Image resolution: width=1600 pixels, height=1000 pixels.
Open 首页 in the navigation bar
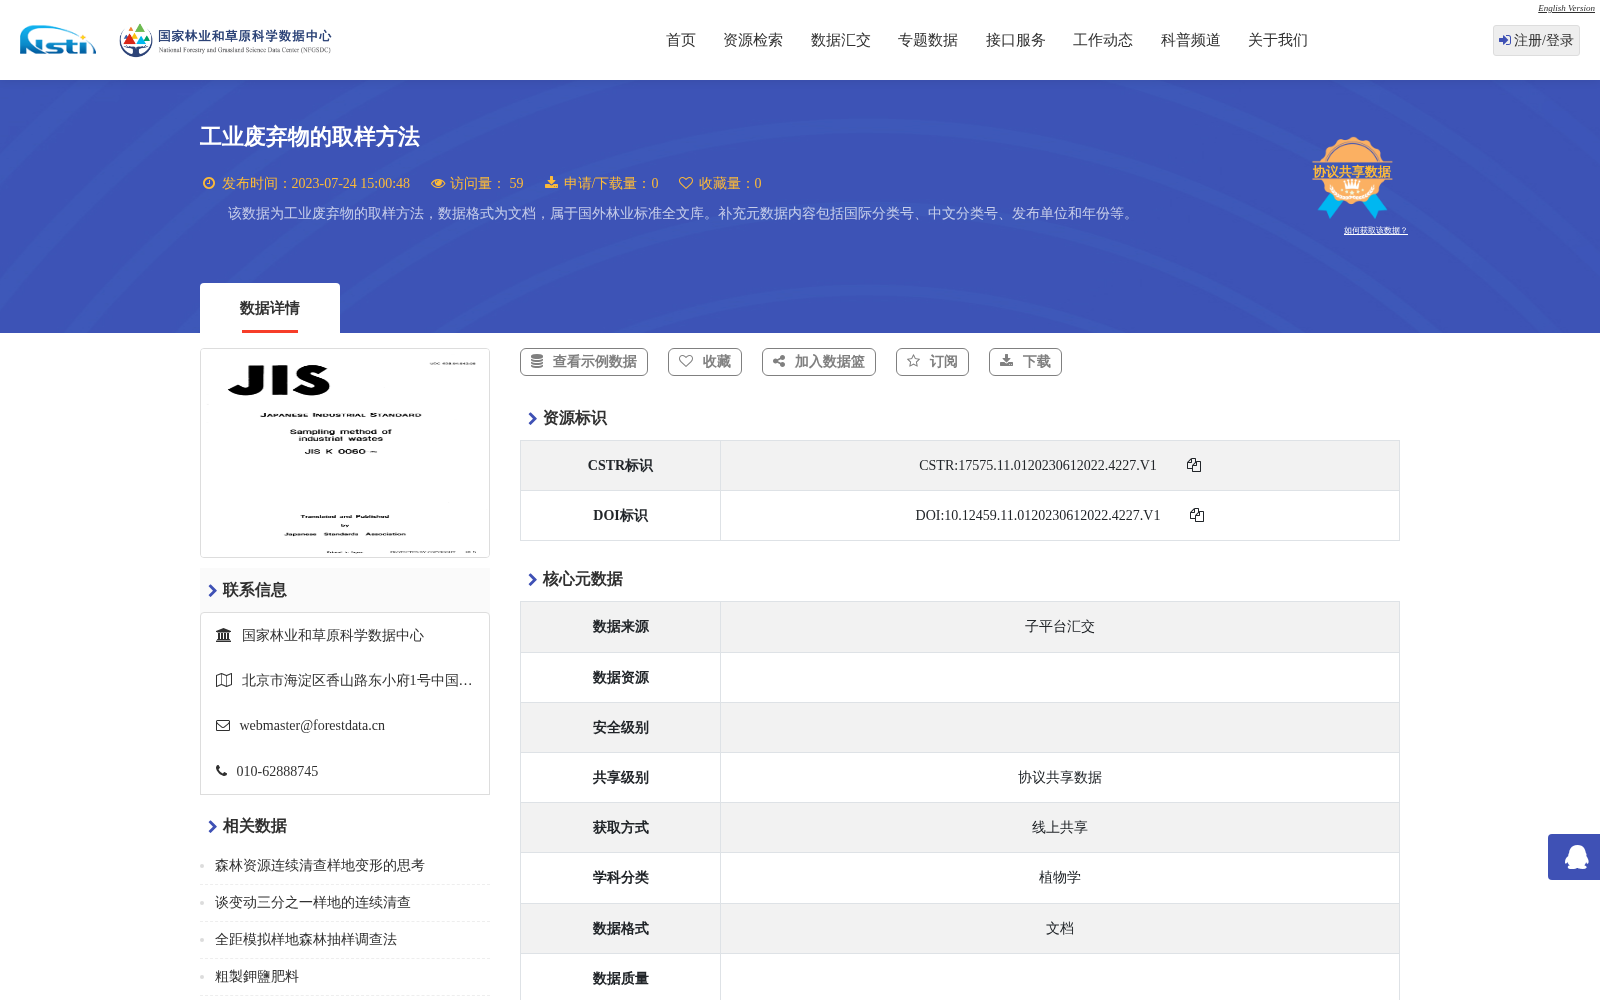pyautogui.click(x=681, y=40)
